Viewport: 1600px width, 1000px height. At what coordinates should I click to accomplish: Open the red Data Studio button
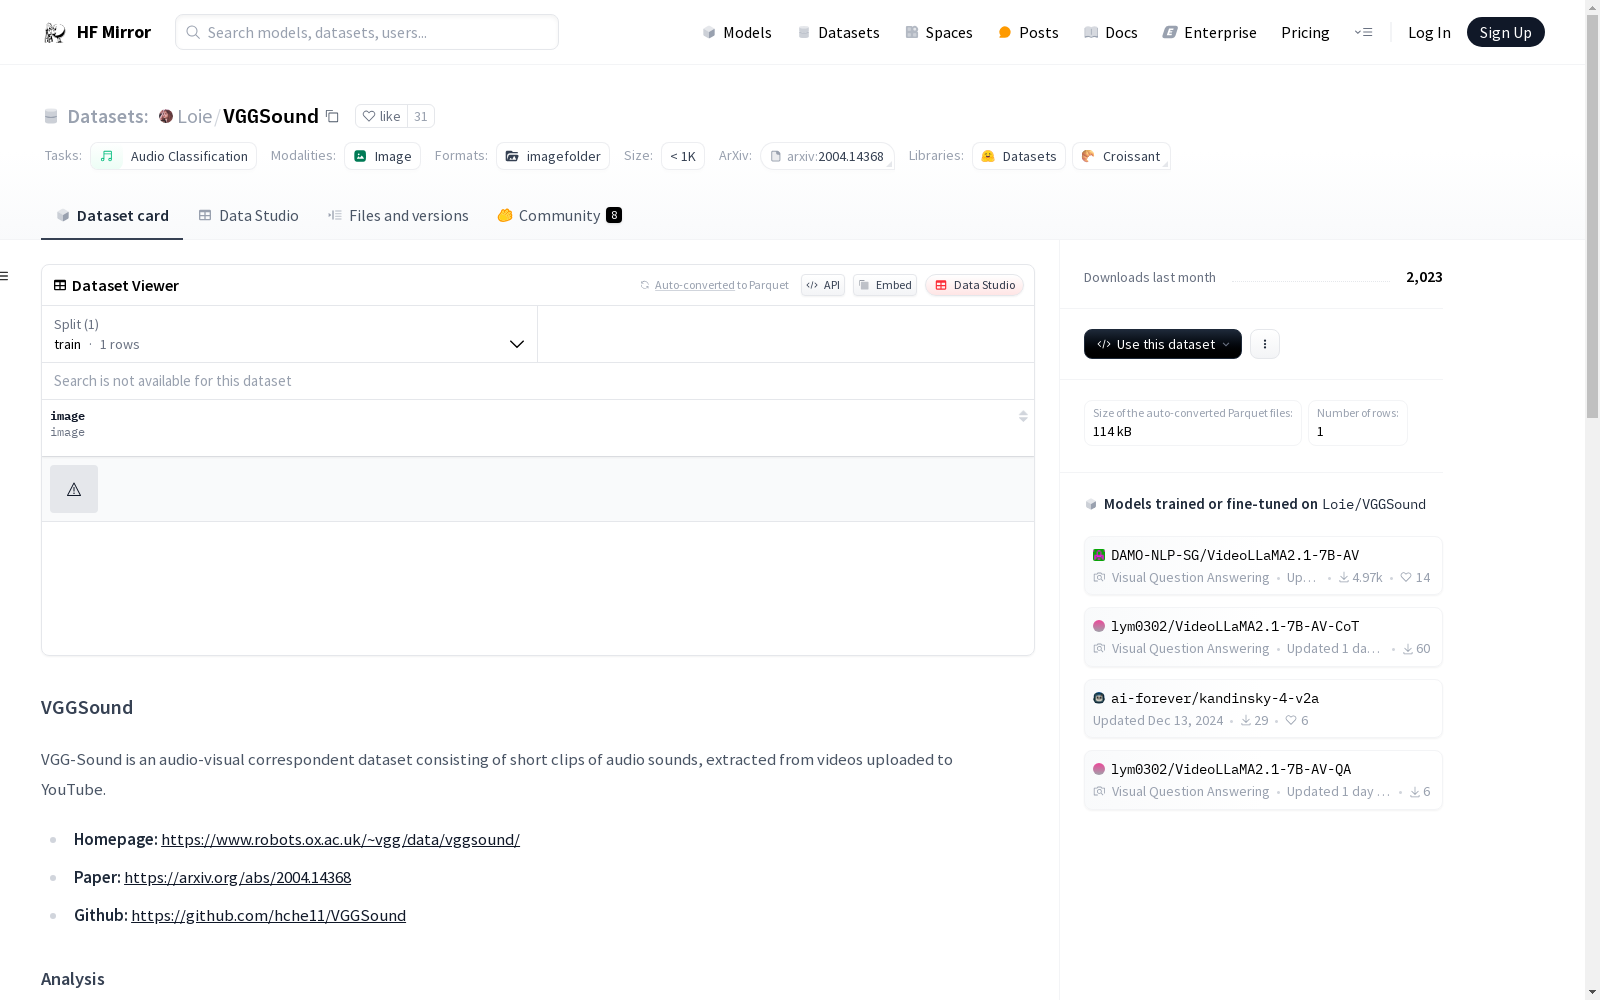click(974, 285)
